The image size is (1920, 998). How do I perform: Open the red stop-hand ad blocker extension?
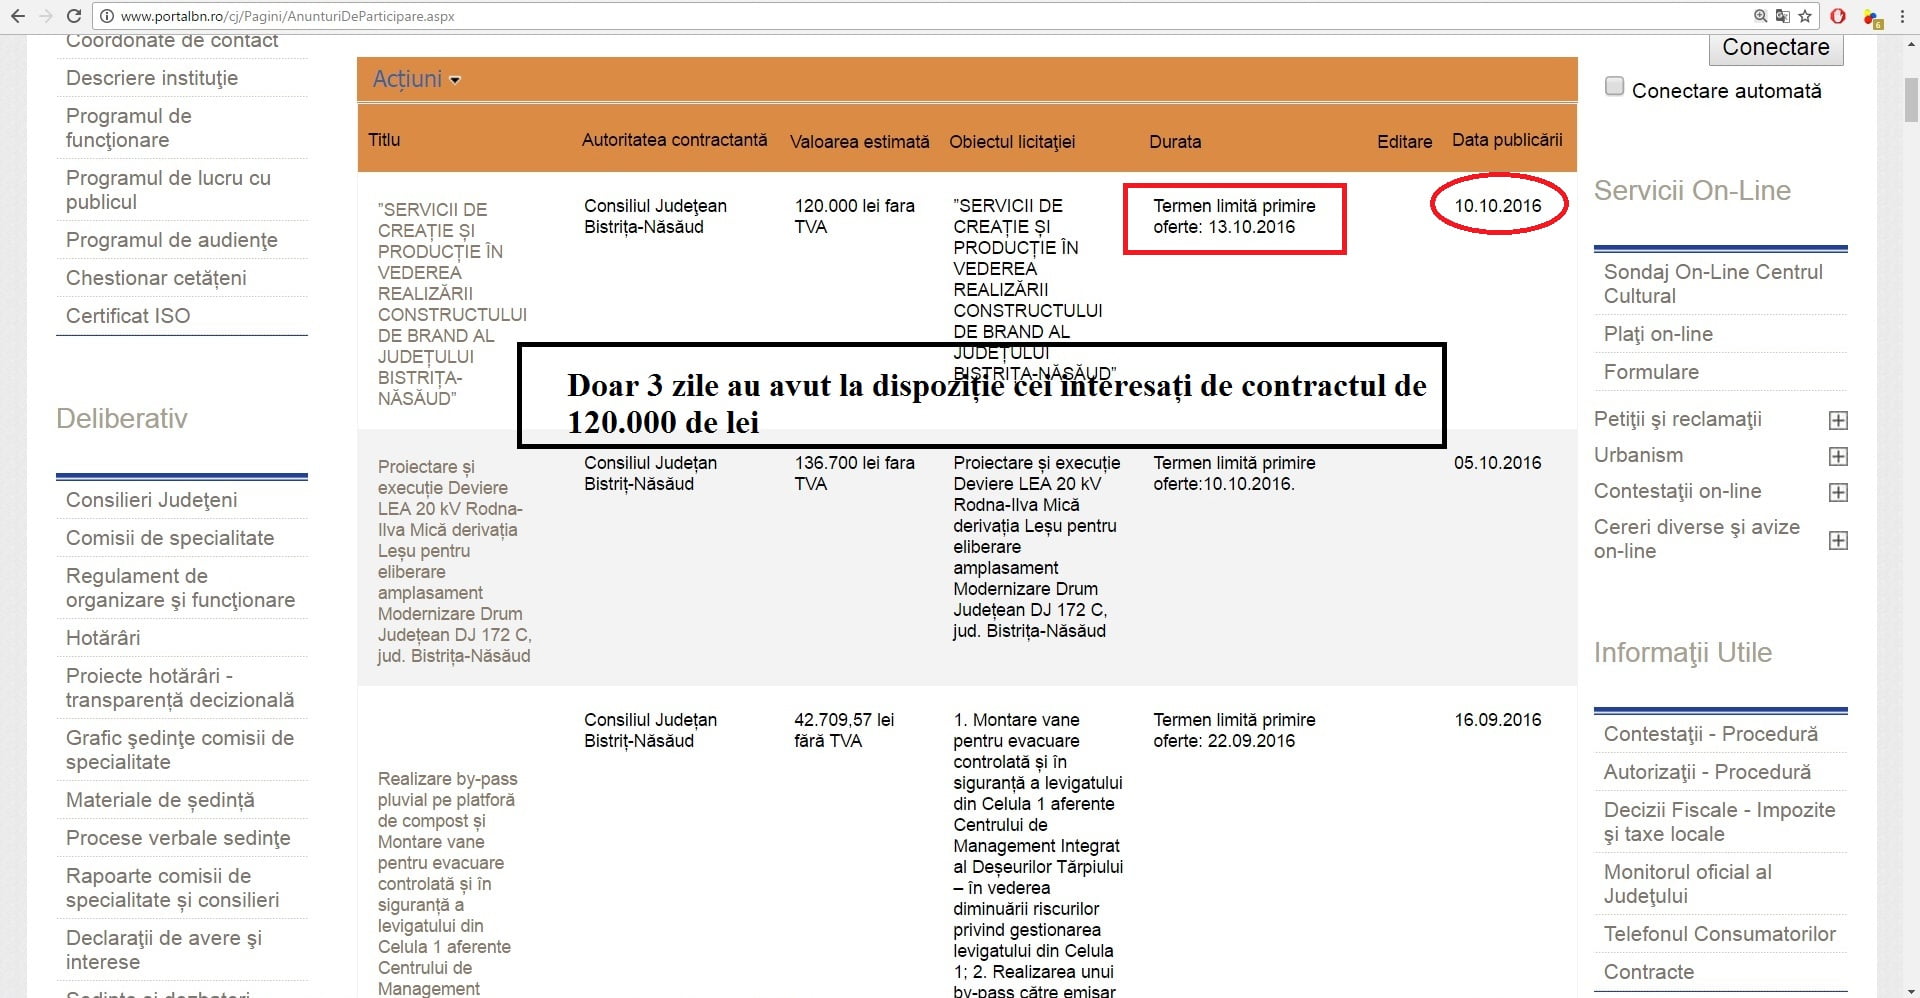click(1838, 16)
